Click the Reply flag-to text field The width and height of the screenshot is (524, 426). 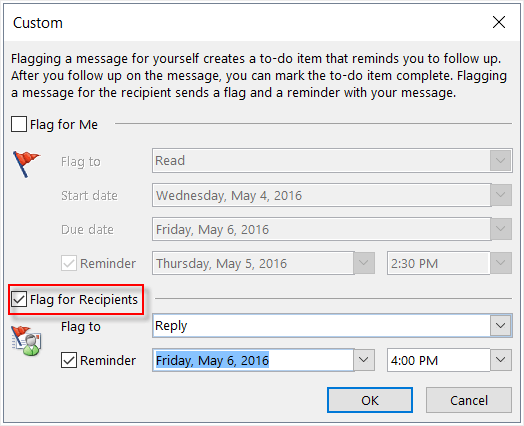coord(321,325)
